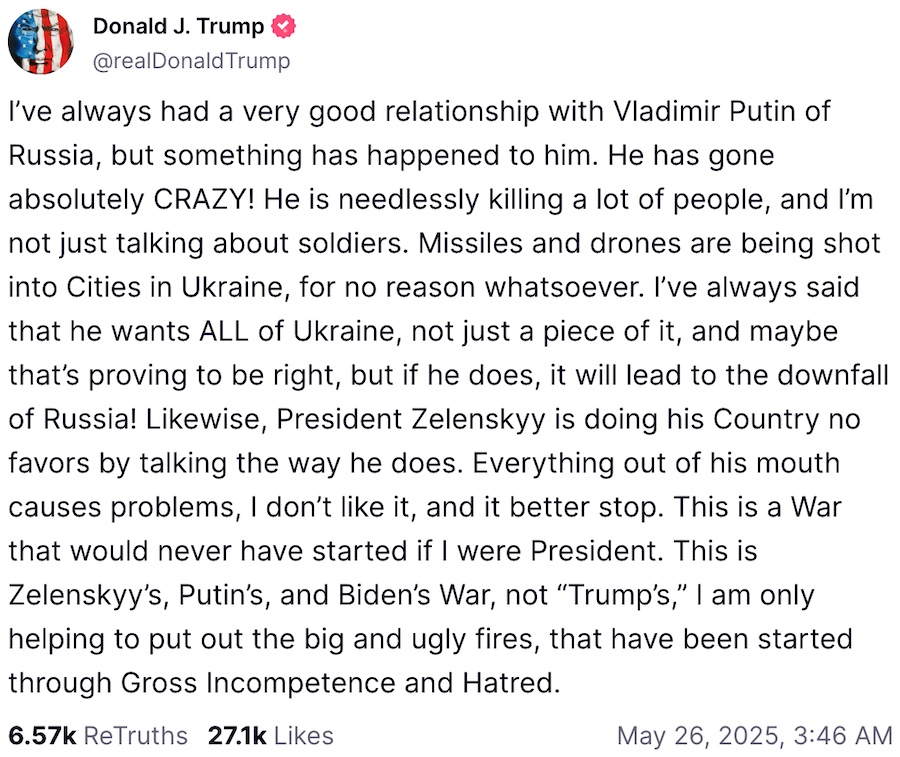Open the @realDonaldTrump handle link
Screen dimensions: 900x757
tap(190, 61)
